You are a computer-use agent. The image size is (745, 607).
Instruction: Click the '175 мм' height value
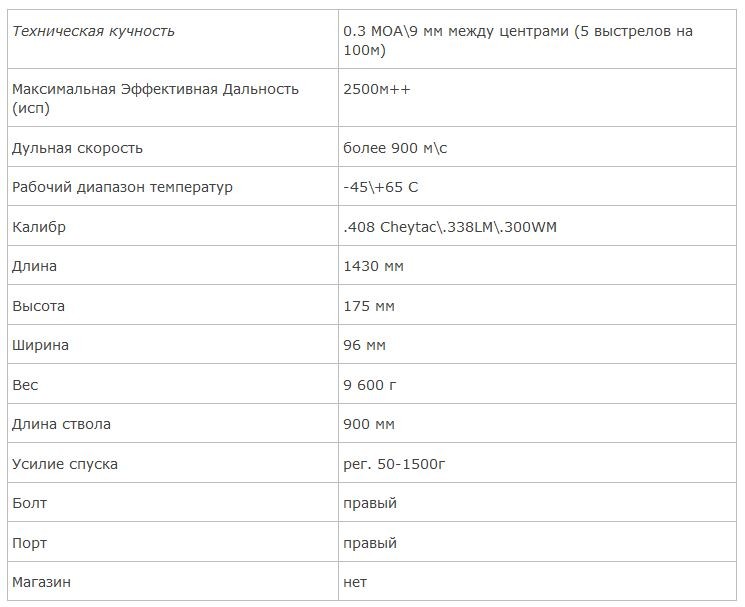[x=369, y=306]
